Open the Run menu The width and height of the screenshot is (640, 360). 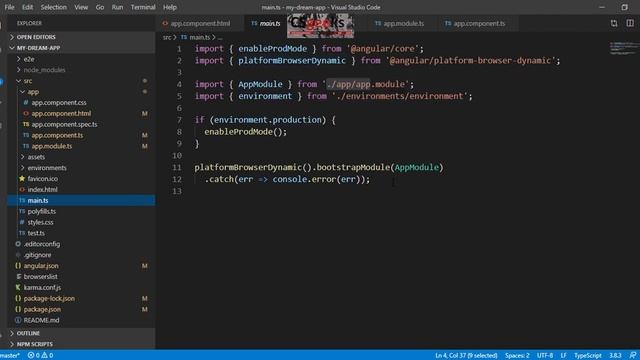[x=117, y=7]
